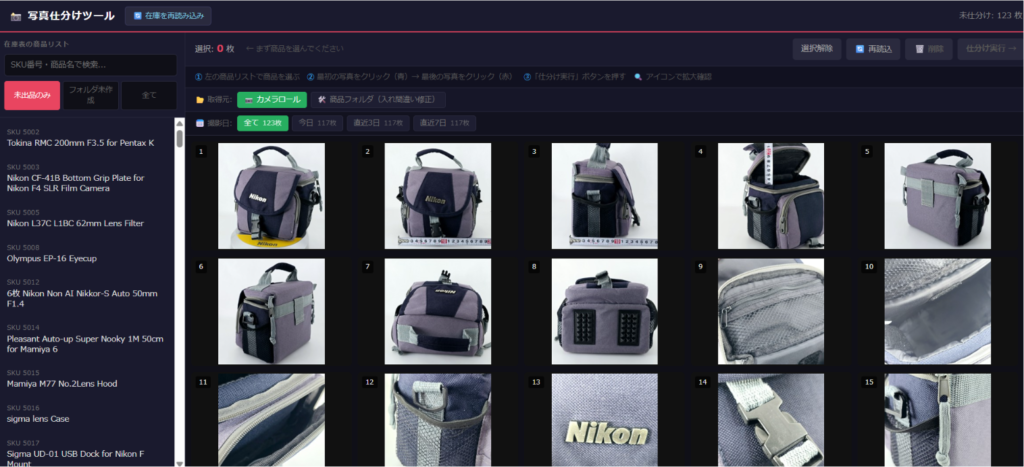1024x467 pixels.
Task: Click the 削除 delete button
Action: coord(929,49)
